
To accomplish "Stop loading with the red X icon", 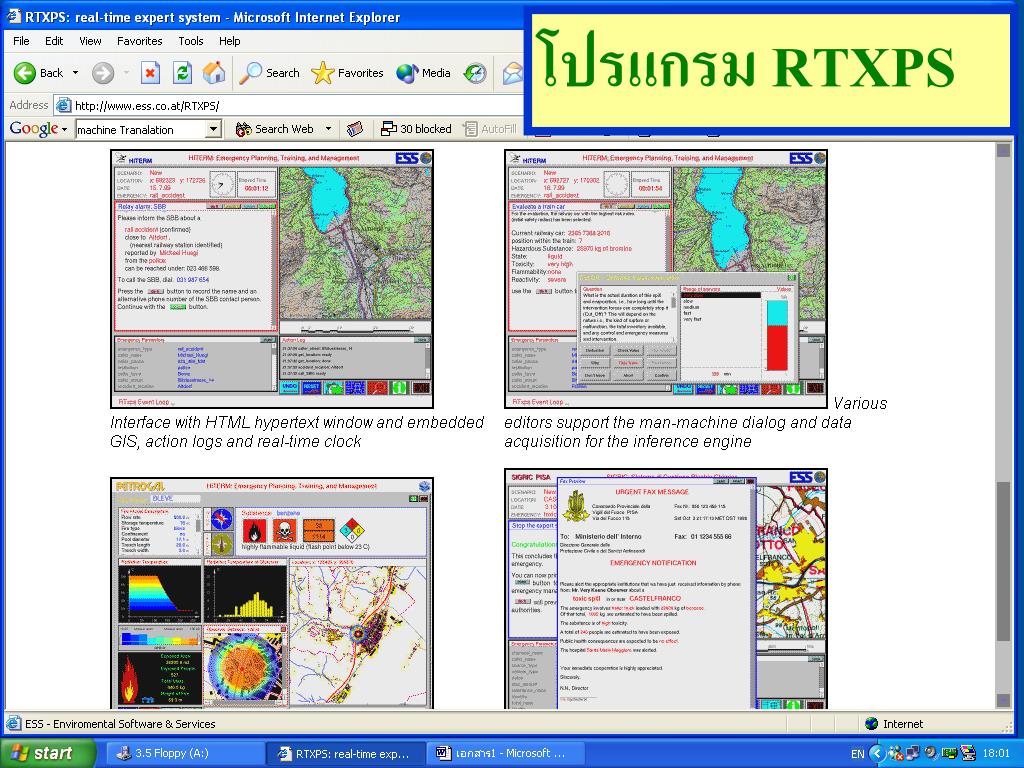I will [x=150, y=73].
